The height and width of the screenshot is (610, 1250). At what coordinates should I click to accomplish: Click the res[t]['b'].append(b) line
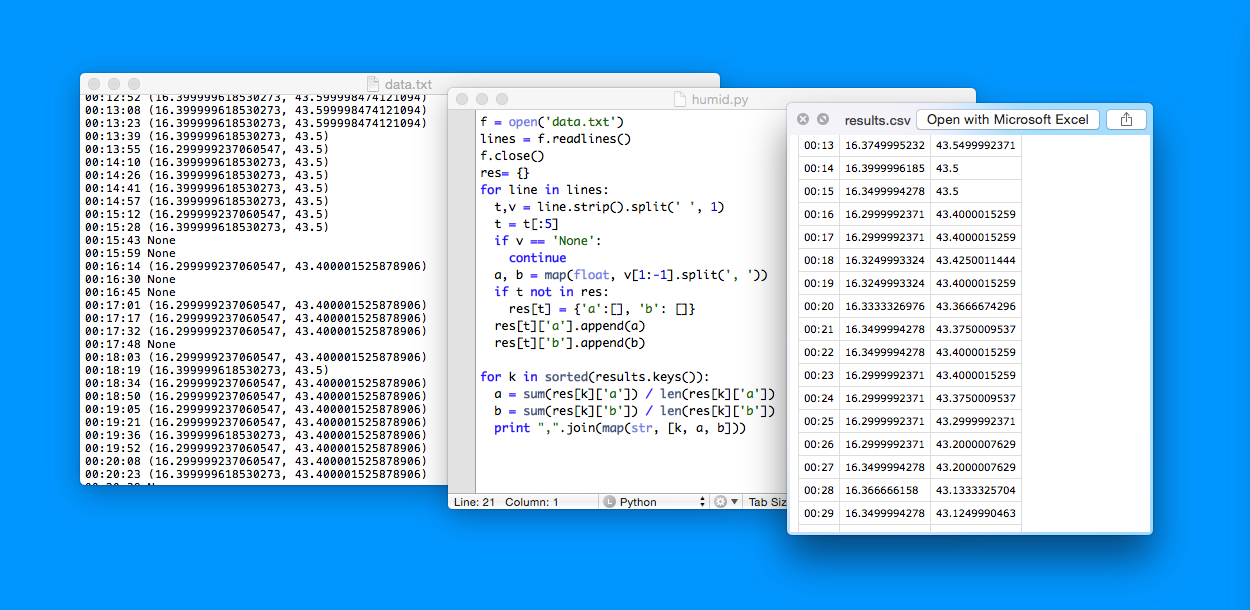(570, 343)
